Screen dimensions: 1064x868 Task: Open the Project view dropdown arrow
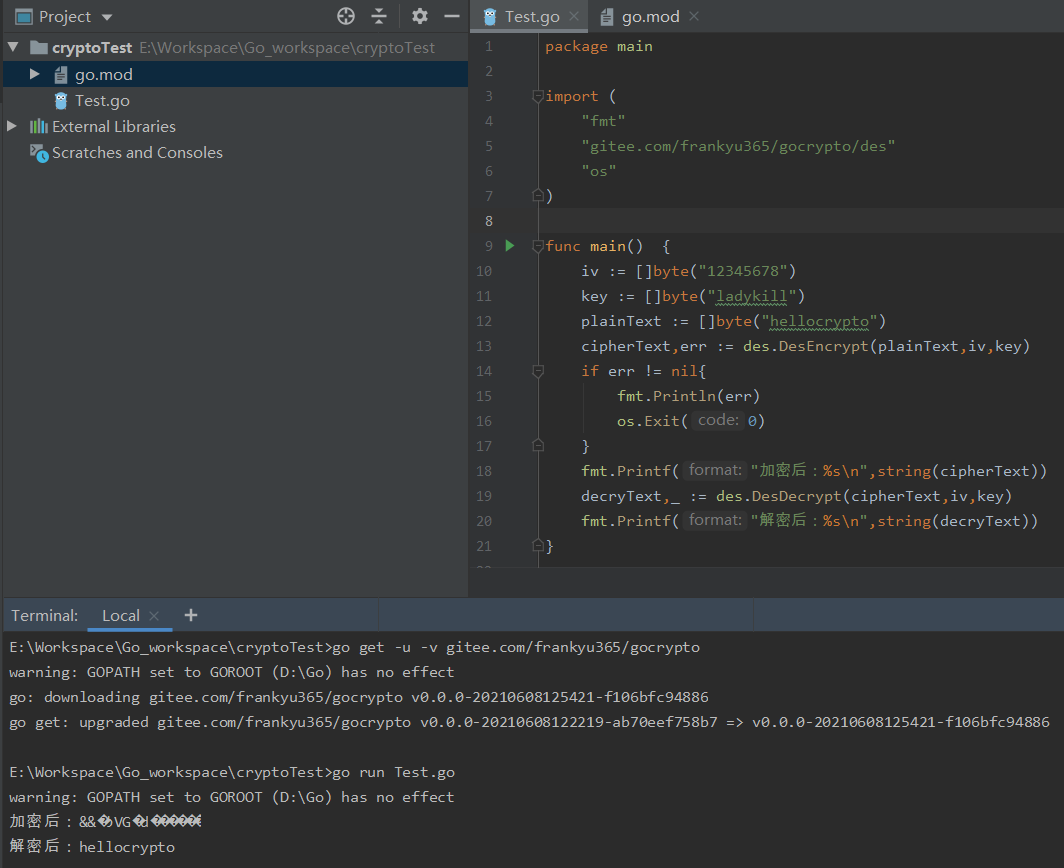107,17
